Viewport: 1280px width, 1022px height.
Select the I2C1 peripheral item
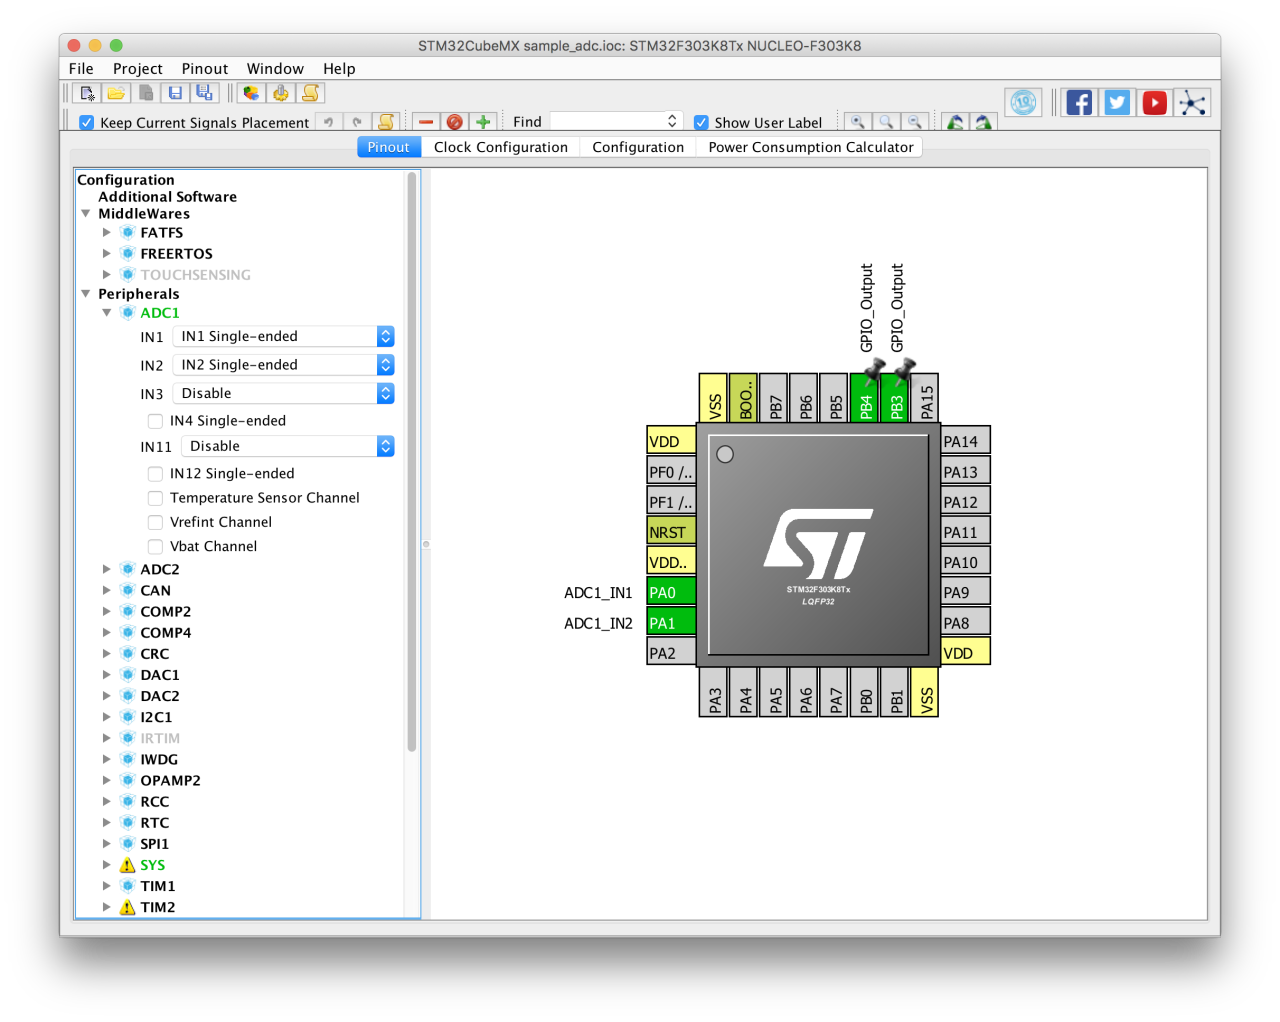click(x=156, y=717)
